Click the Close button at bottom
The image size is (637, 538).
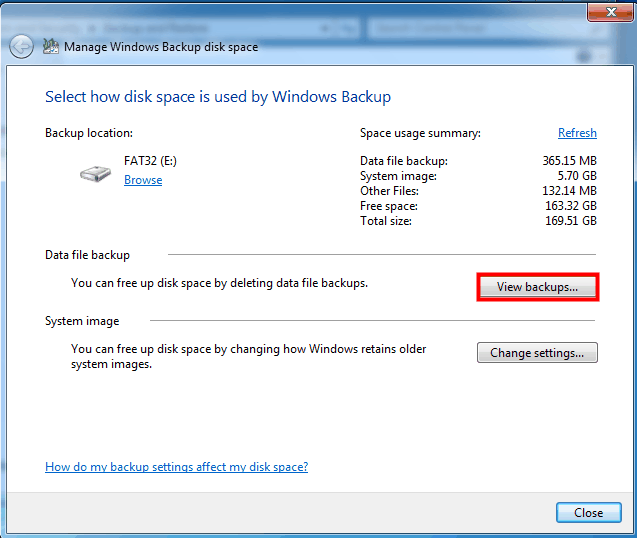point(589,513)
